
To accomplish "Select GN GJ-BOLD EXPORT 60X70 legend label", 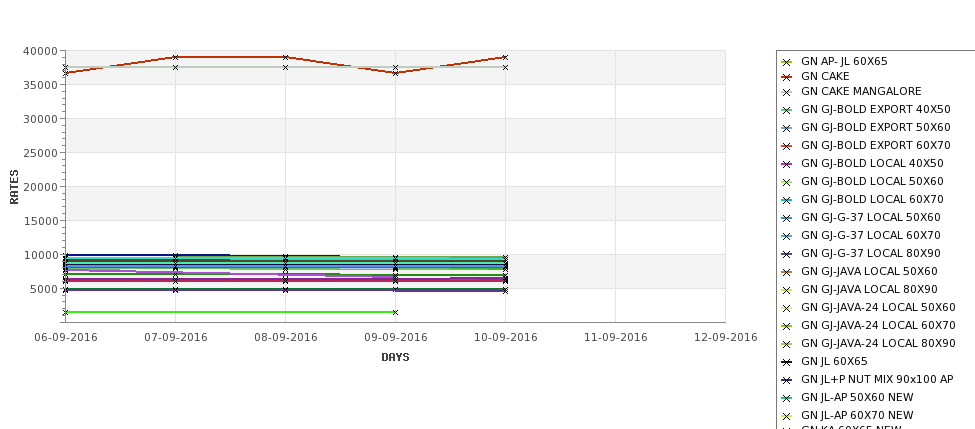I will tap(876, 145).
